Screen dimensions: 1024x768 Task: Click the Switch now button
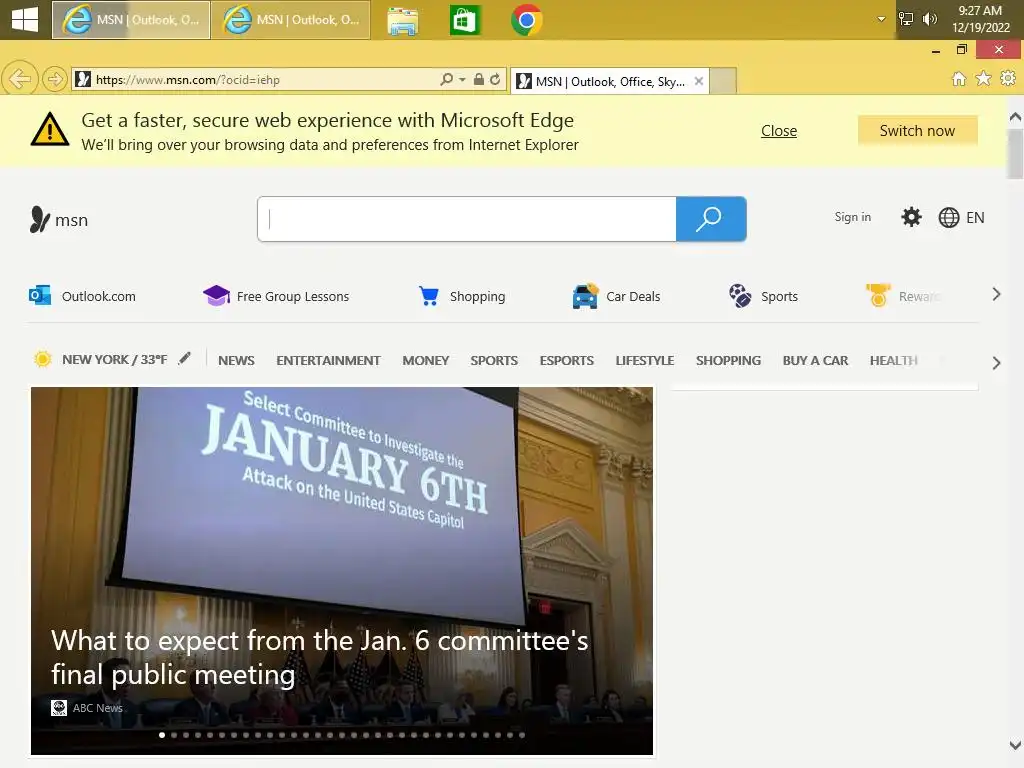pos(917,131)
